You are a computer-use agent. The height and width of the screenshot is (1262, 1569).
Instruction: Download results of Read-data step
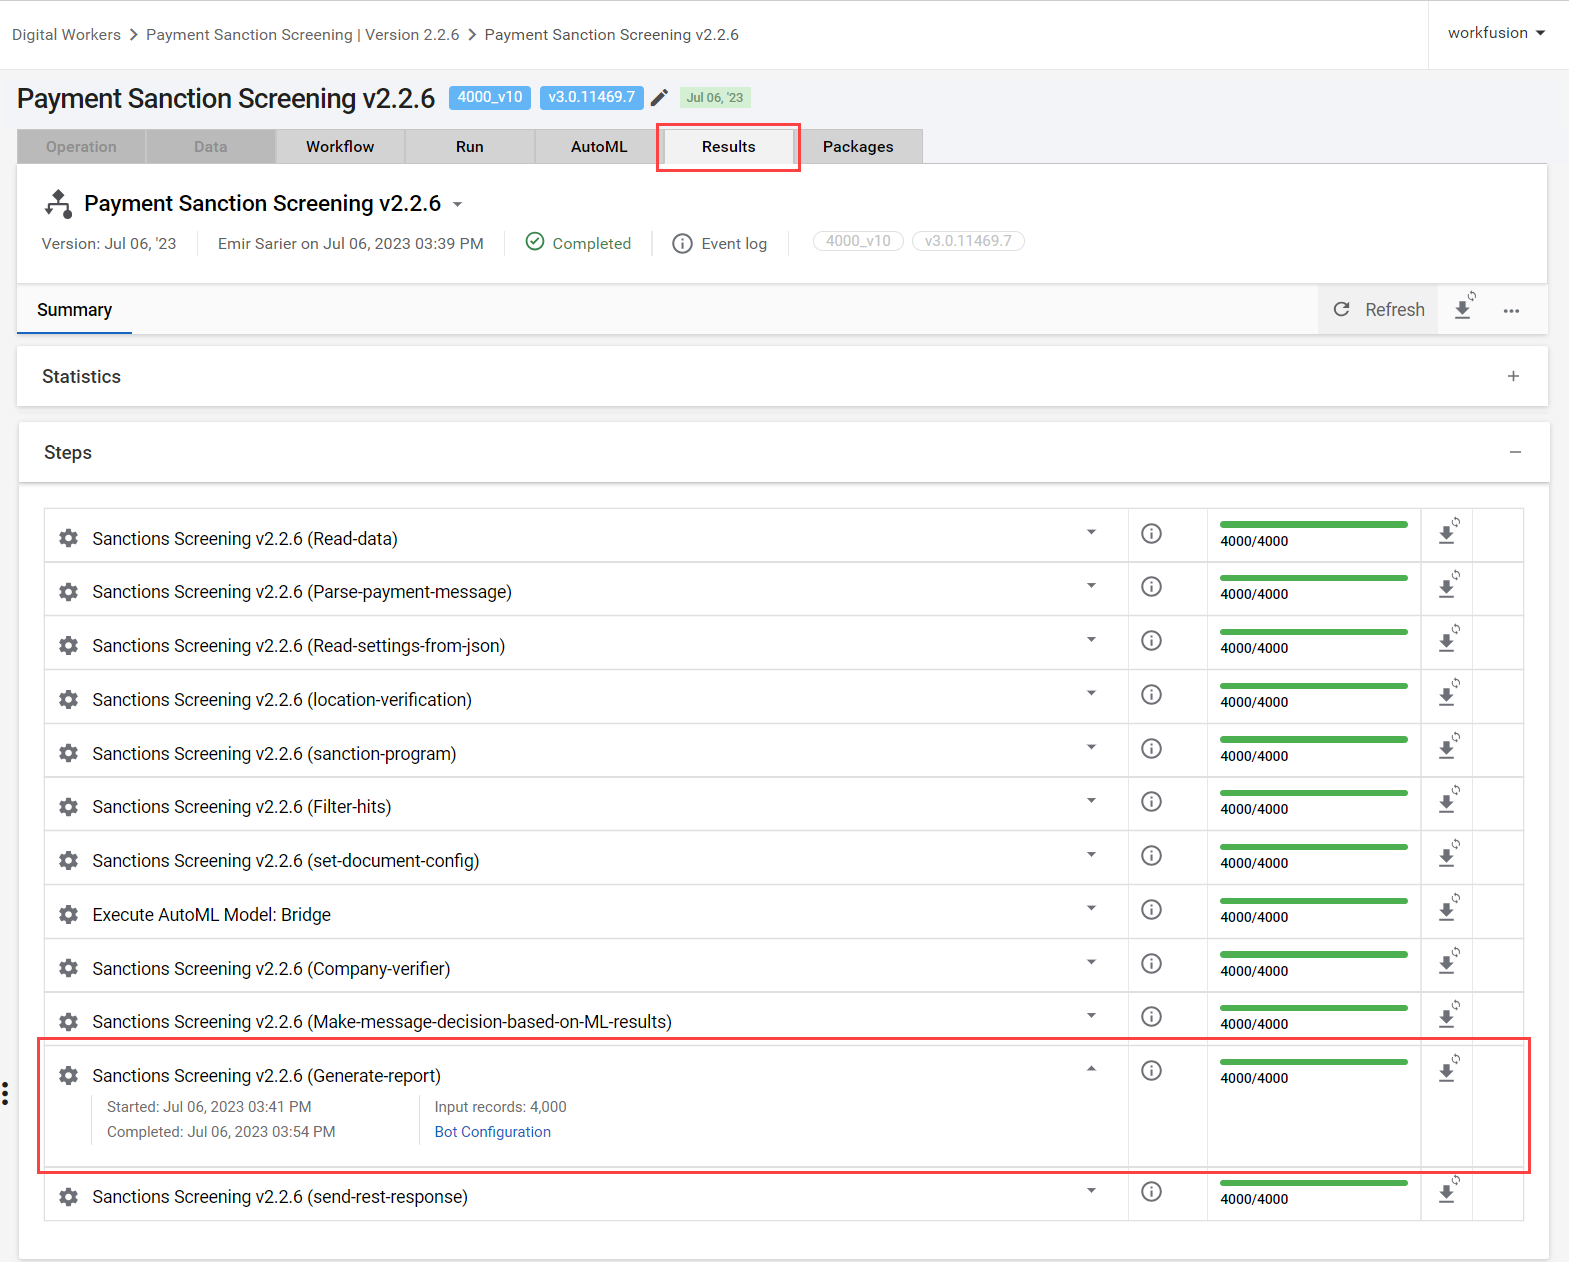click(x=1448, y=532)
